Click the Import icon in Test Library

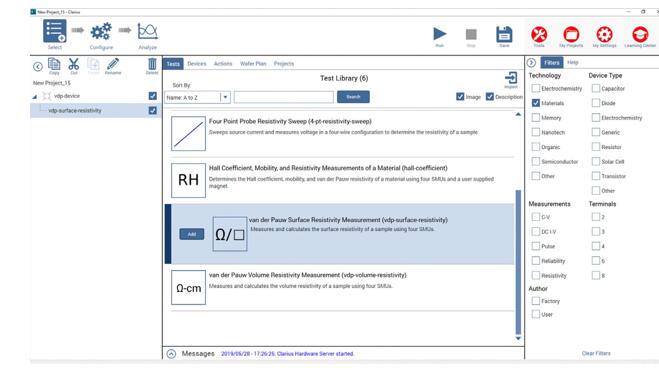511,78
